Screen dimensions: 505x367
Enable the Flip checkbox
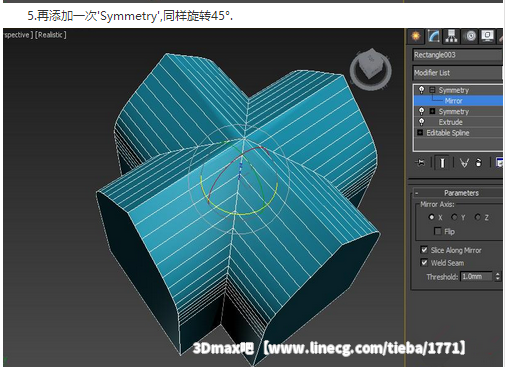click(438, 231)
